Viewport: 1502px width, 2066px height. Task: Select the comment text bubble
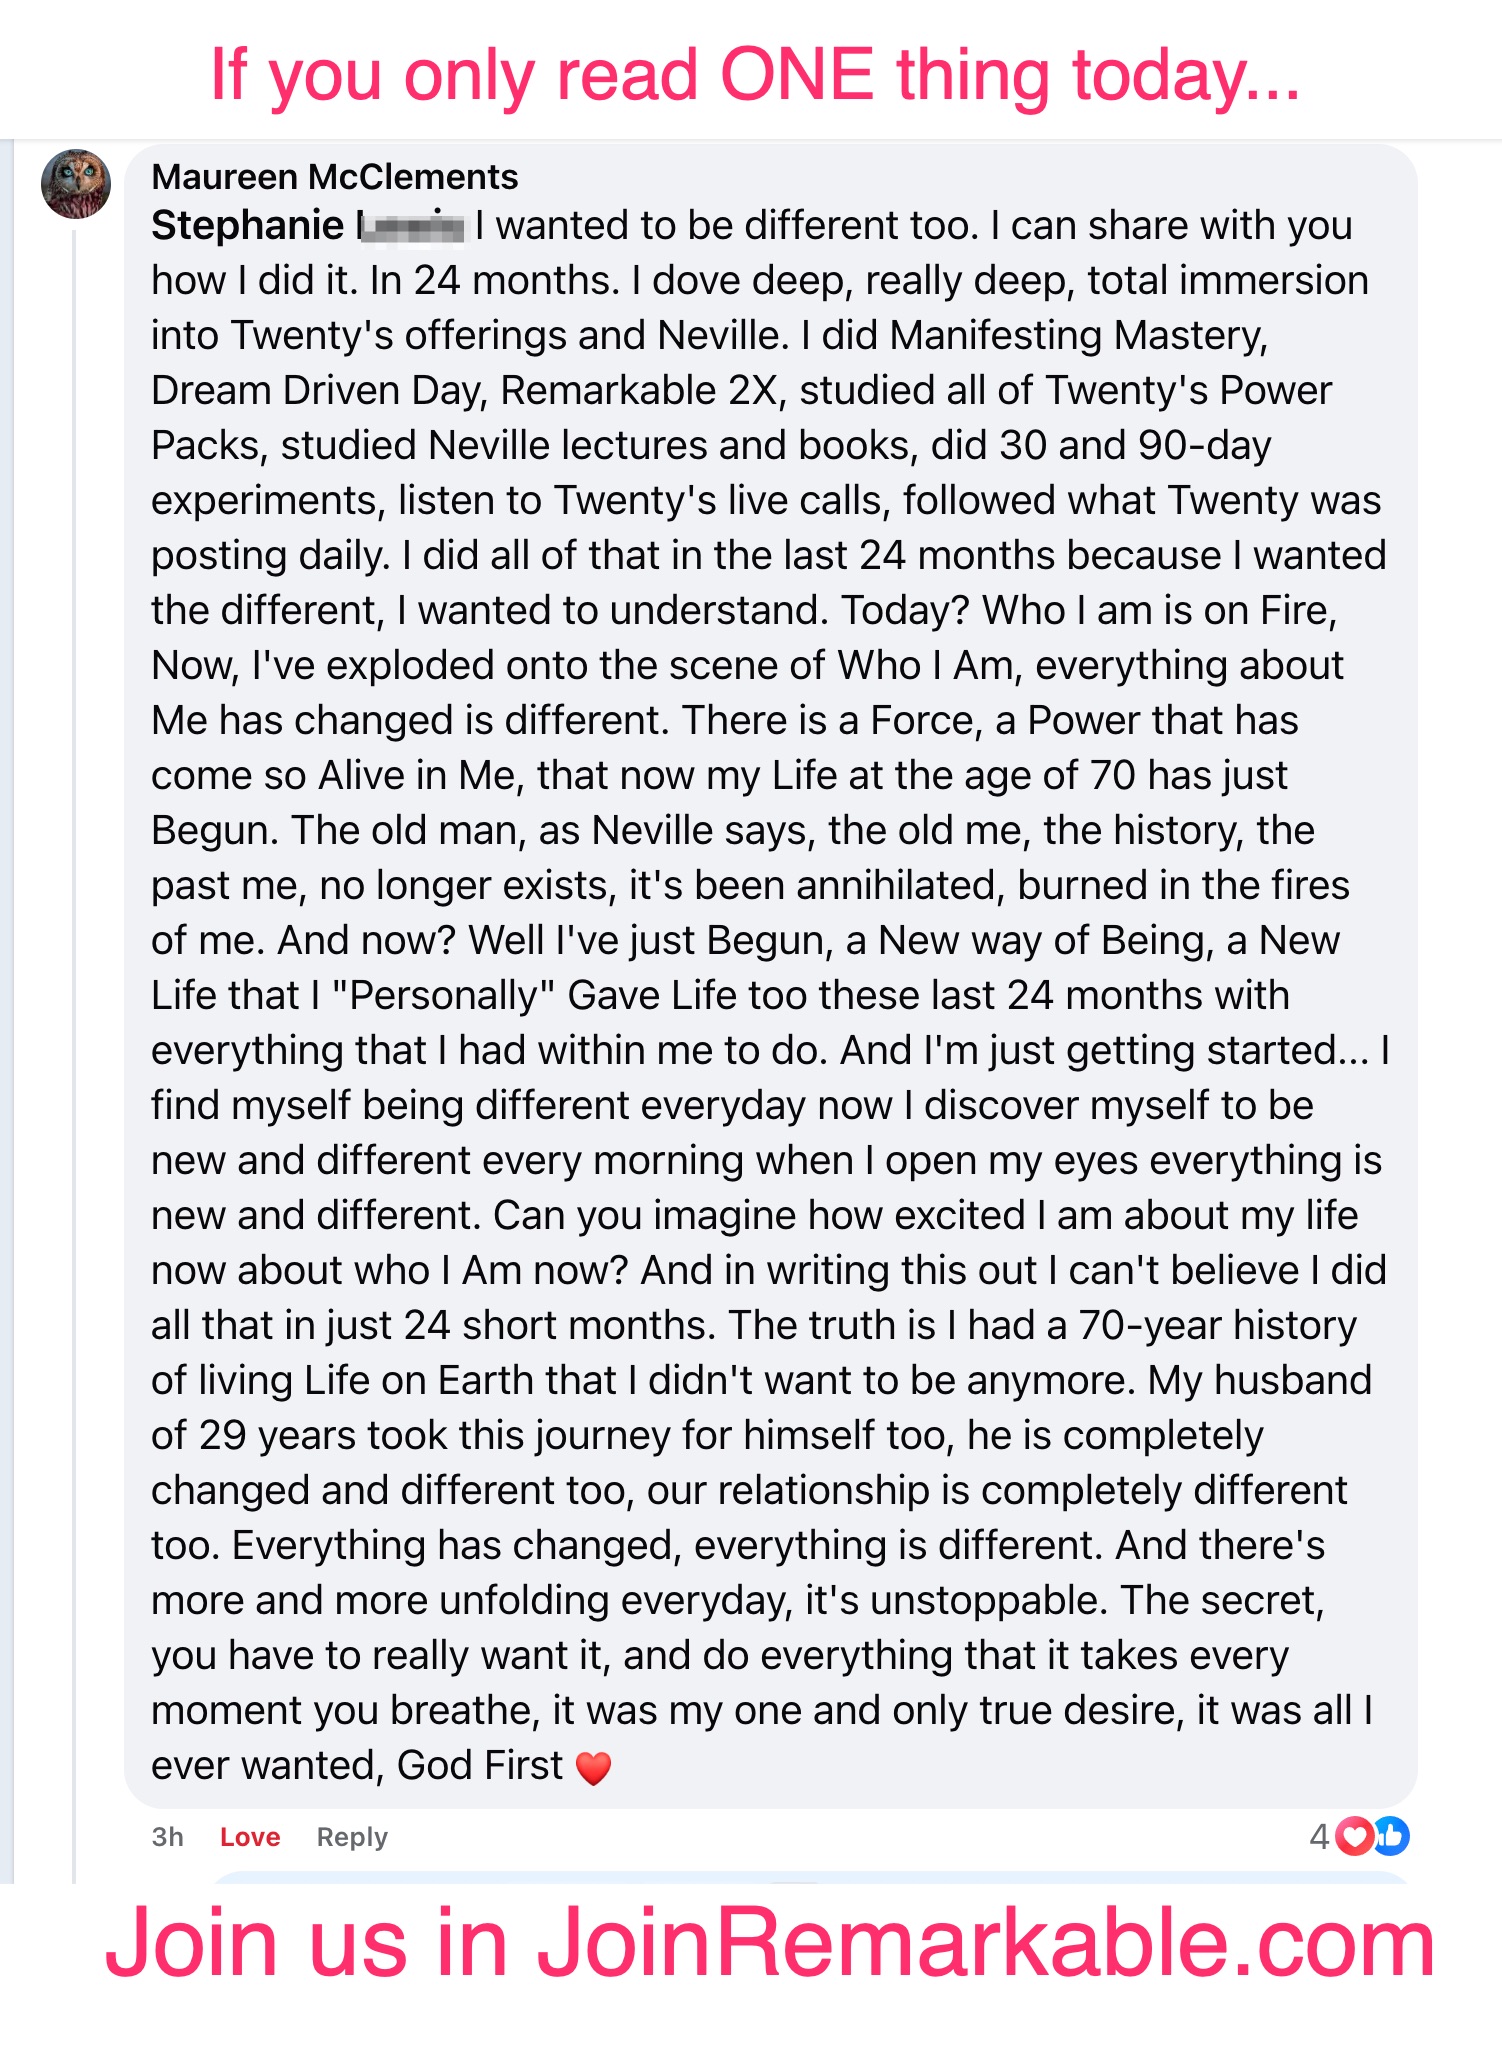(770, 976)
